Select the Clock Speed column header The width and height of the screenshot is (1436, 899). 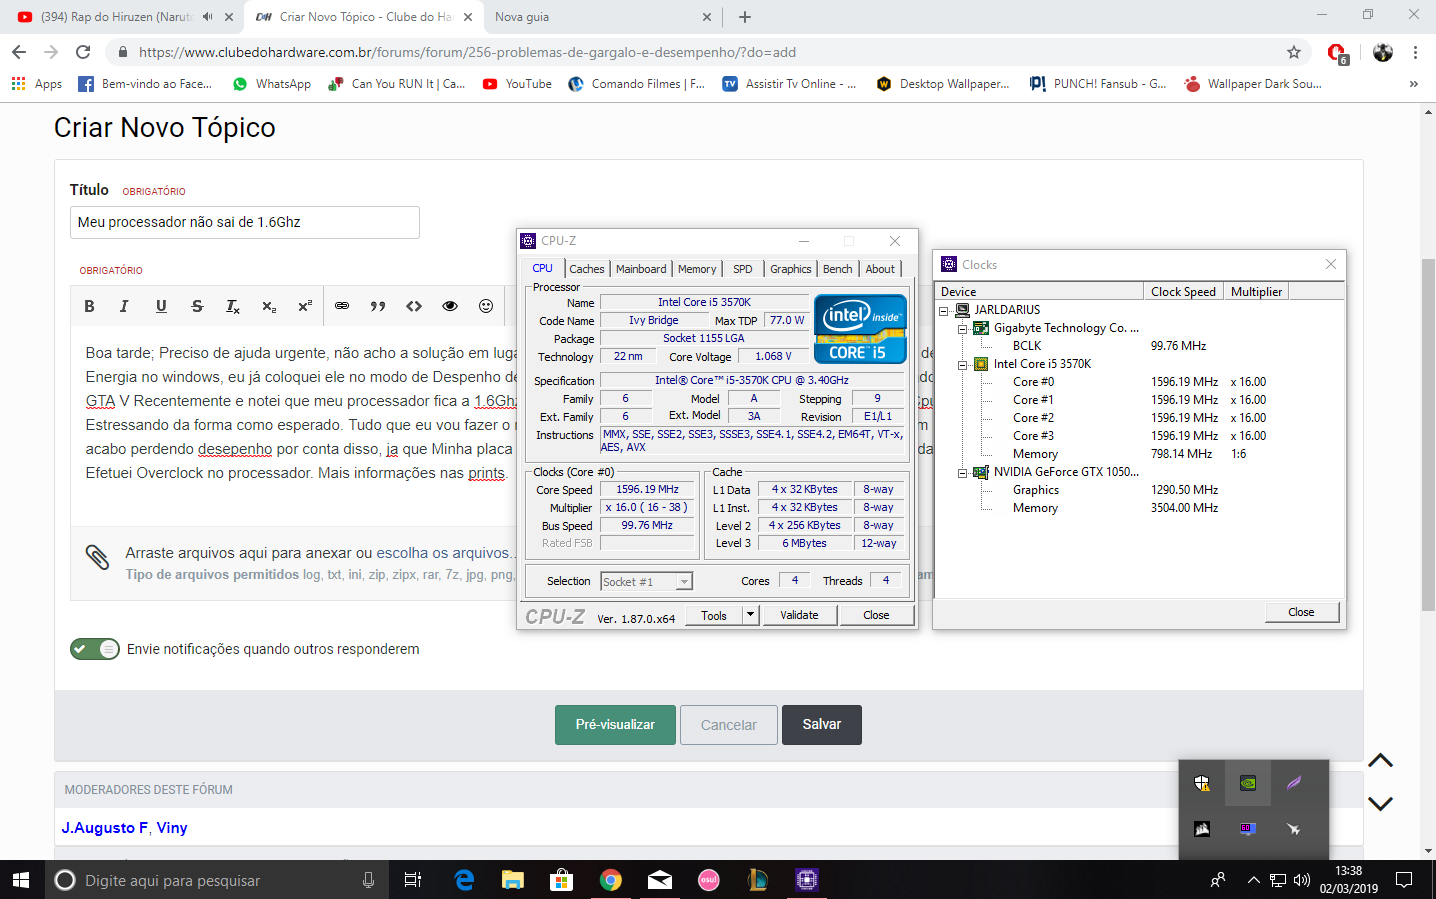click(1184, 291)
